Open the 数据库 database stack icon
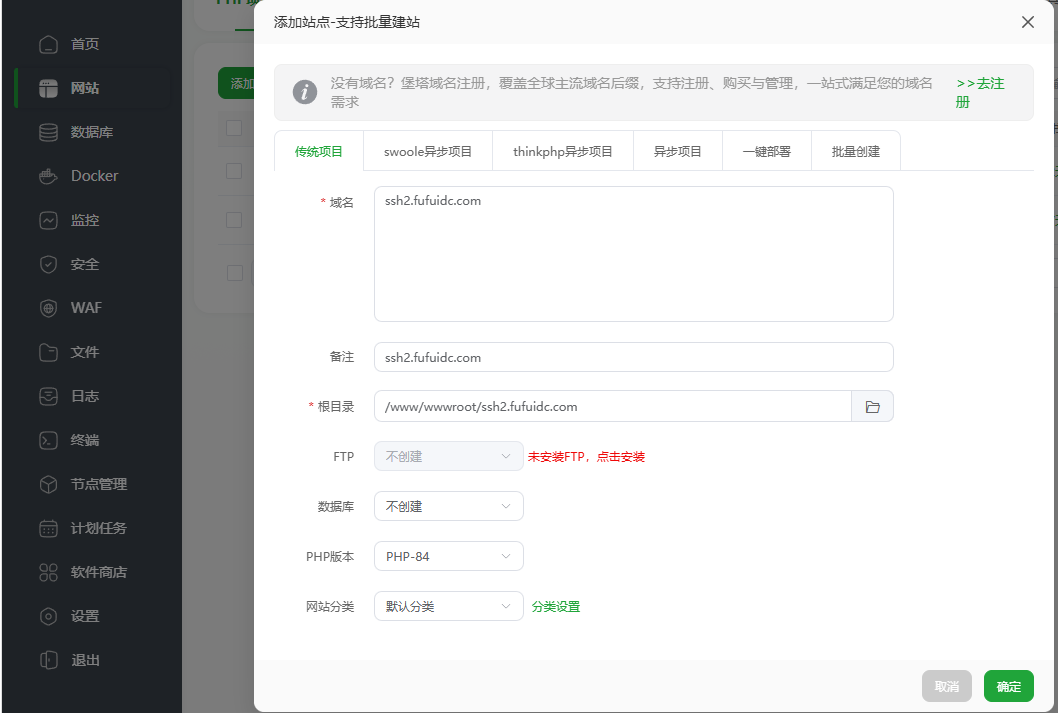 [x=49, y=132]
